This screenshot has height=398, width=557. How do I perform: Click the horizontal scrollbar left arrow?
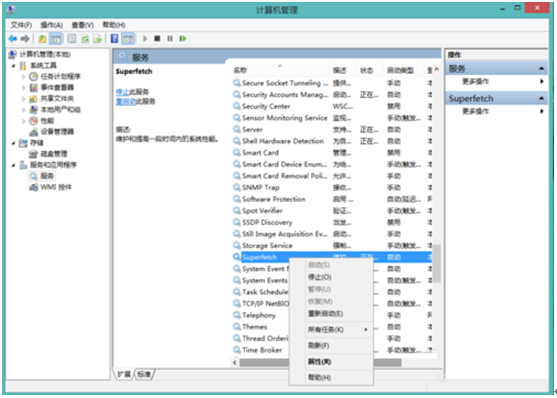(x=234, y=362)
